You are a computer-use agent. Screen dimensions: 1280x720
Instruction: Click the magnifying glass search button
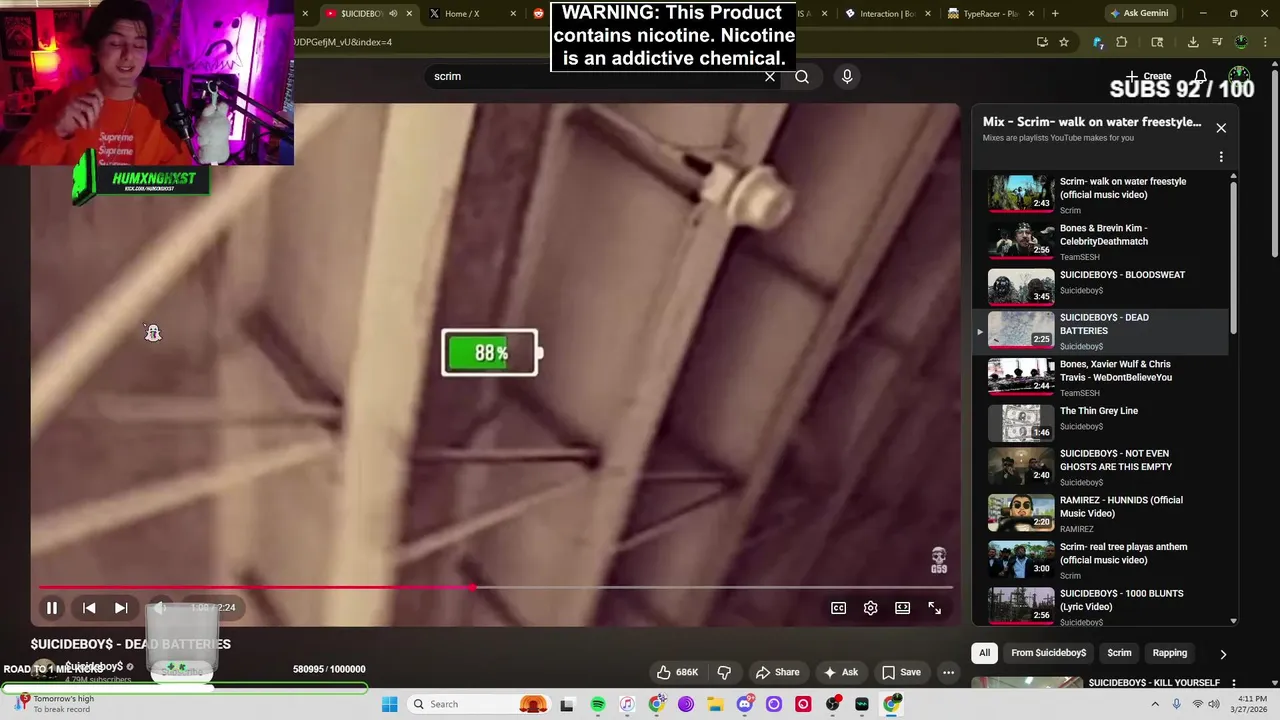click(802, 76)
